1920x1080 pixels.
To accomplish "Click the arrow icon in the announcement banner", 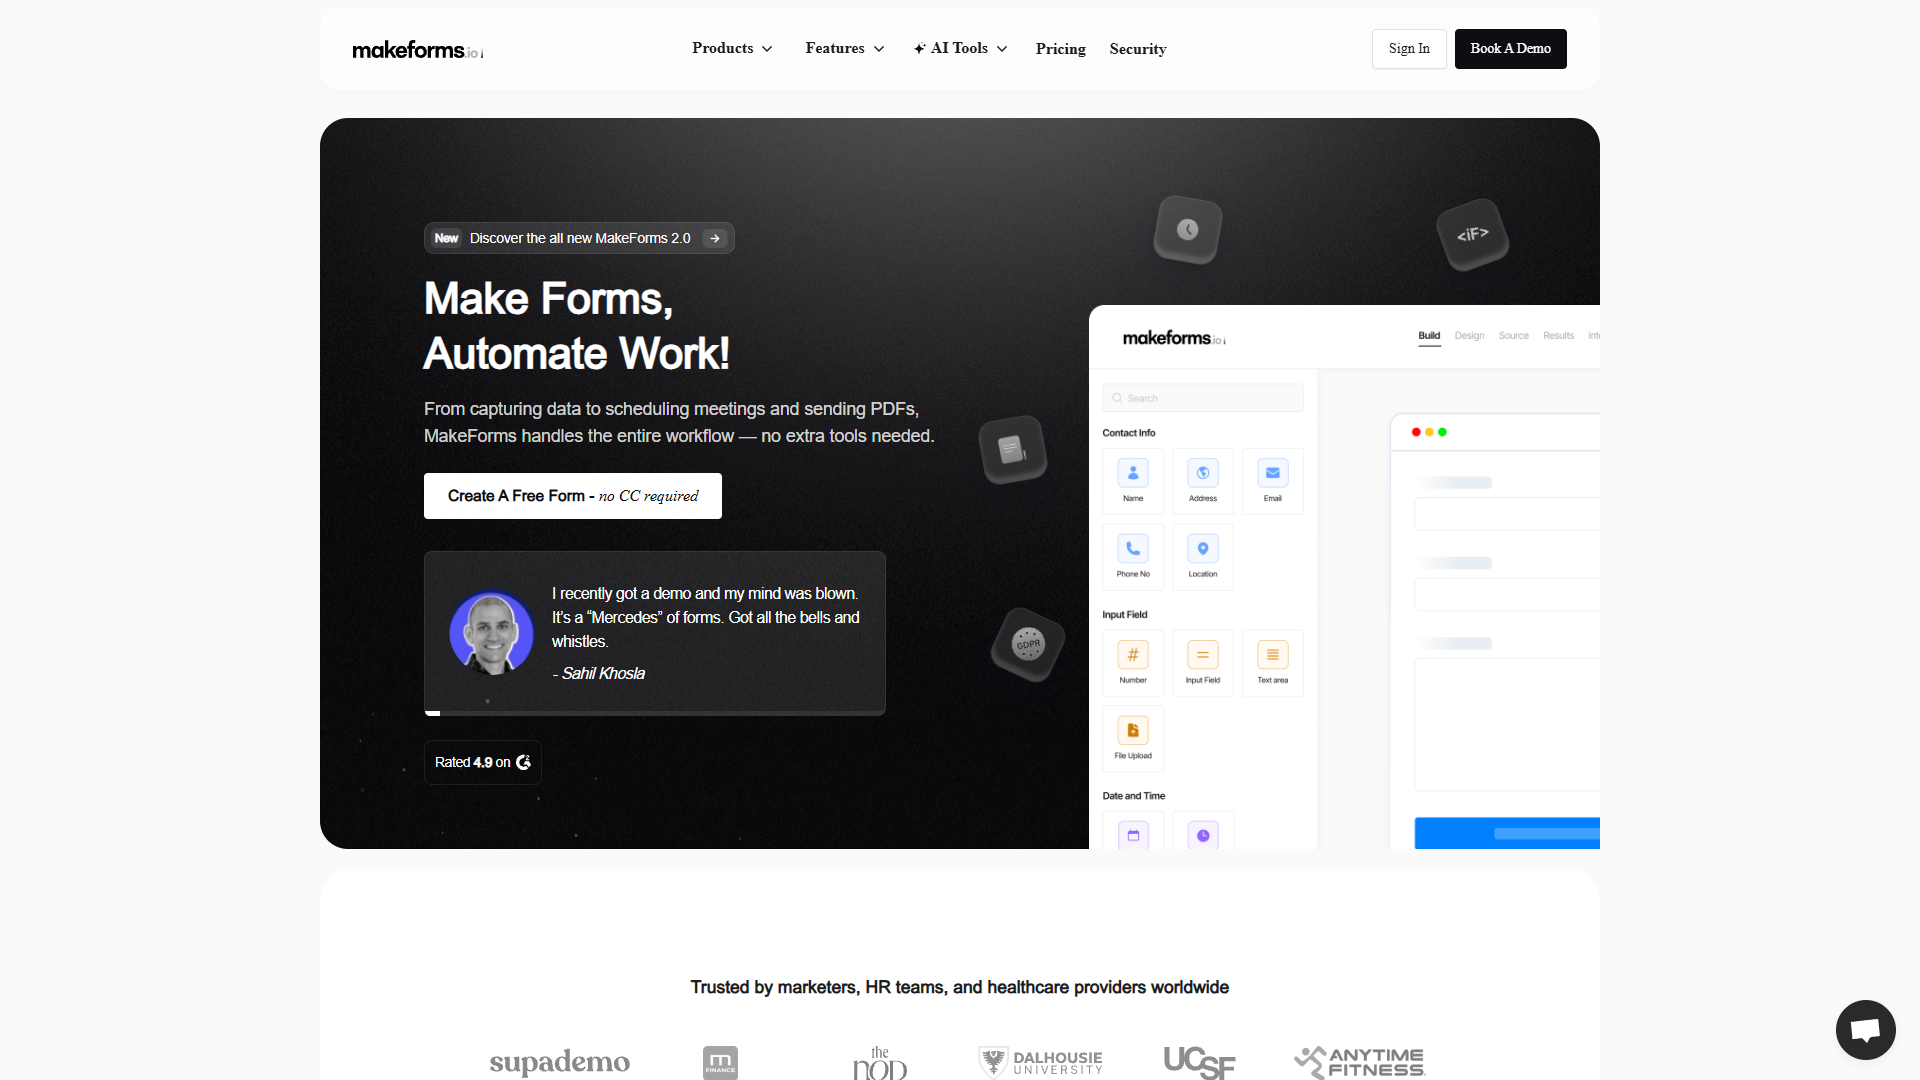I will [714, 238].
